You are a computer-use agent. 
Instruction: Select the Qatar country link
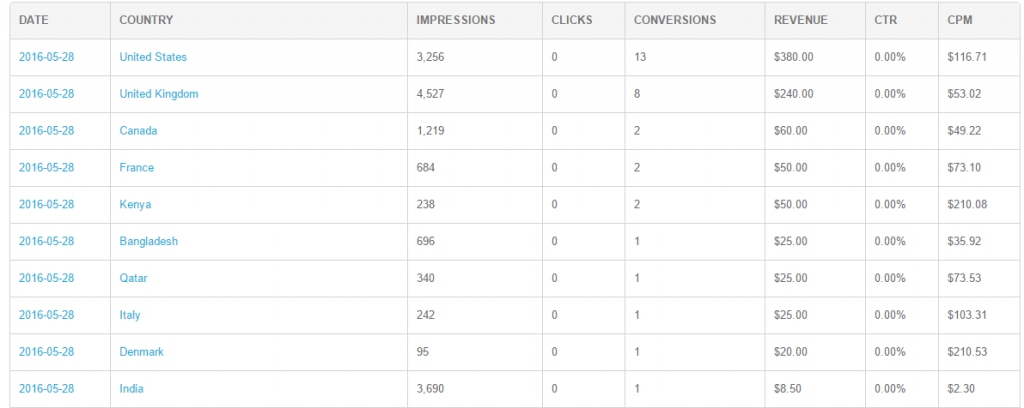[133, 278]
